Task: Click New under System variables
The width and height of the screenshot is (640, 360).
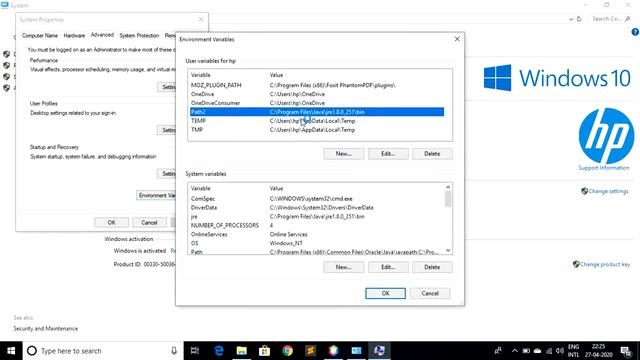Action: (x=343, y=267)
